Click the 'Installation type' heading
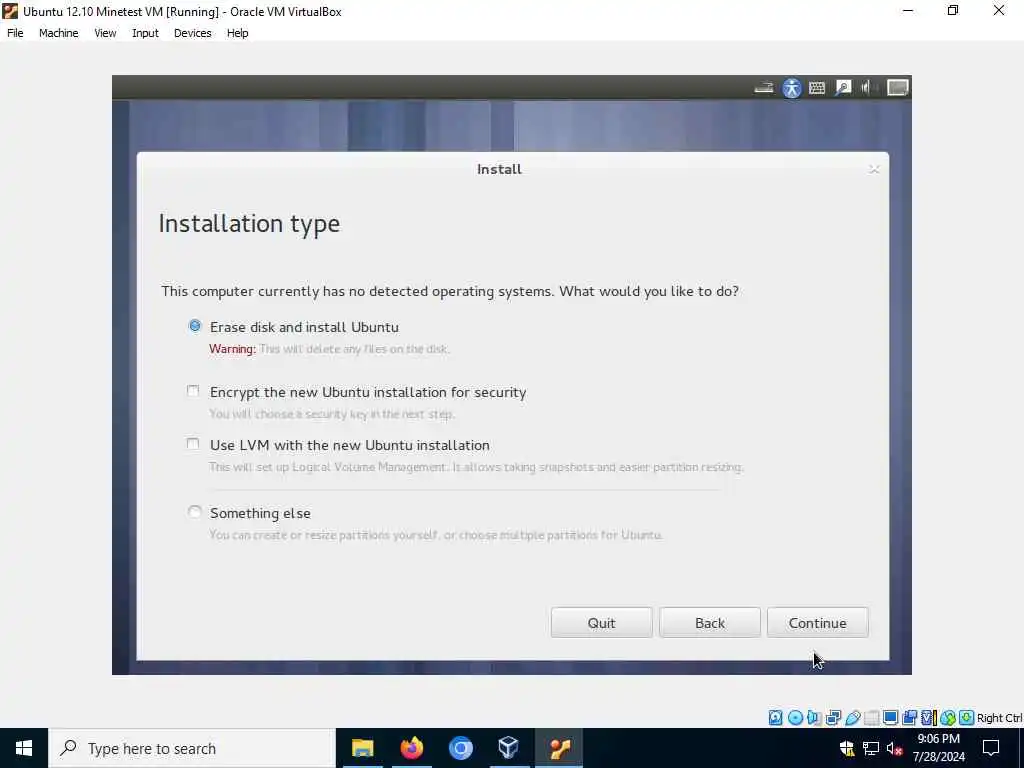Screen dimensions: 1024x768 (x=249, y=224)
